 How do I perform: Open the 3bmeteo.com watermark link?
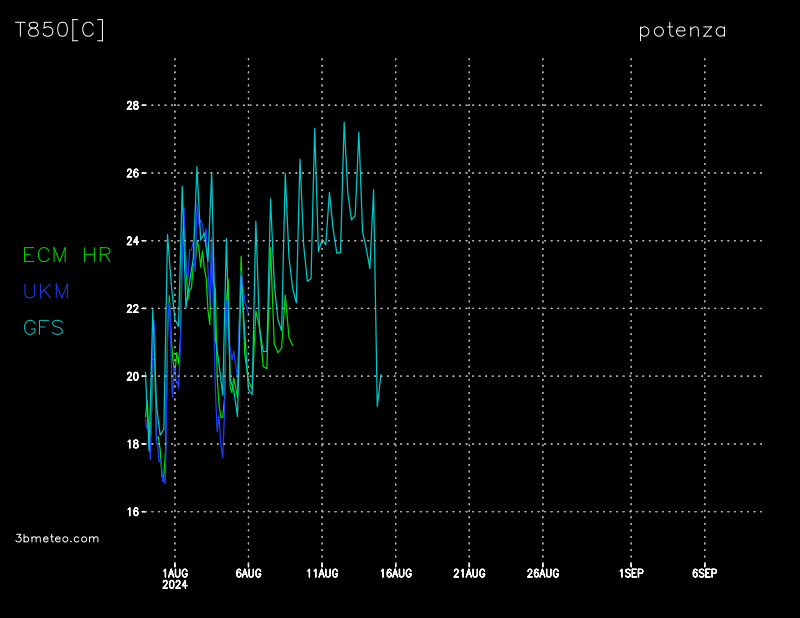pos(58,538)
